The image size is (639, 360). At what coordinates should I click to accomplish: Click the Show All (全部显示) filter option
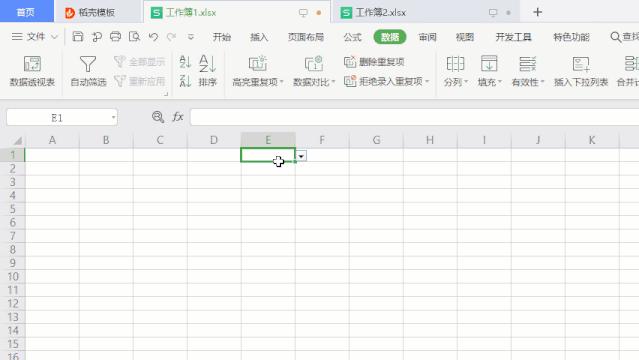(x=140, y=62)
